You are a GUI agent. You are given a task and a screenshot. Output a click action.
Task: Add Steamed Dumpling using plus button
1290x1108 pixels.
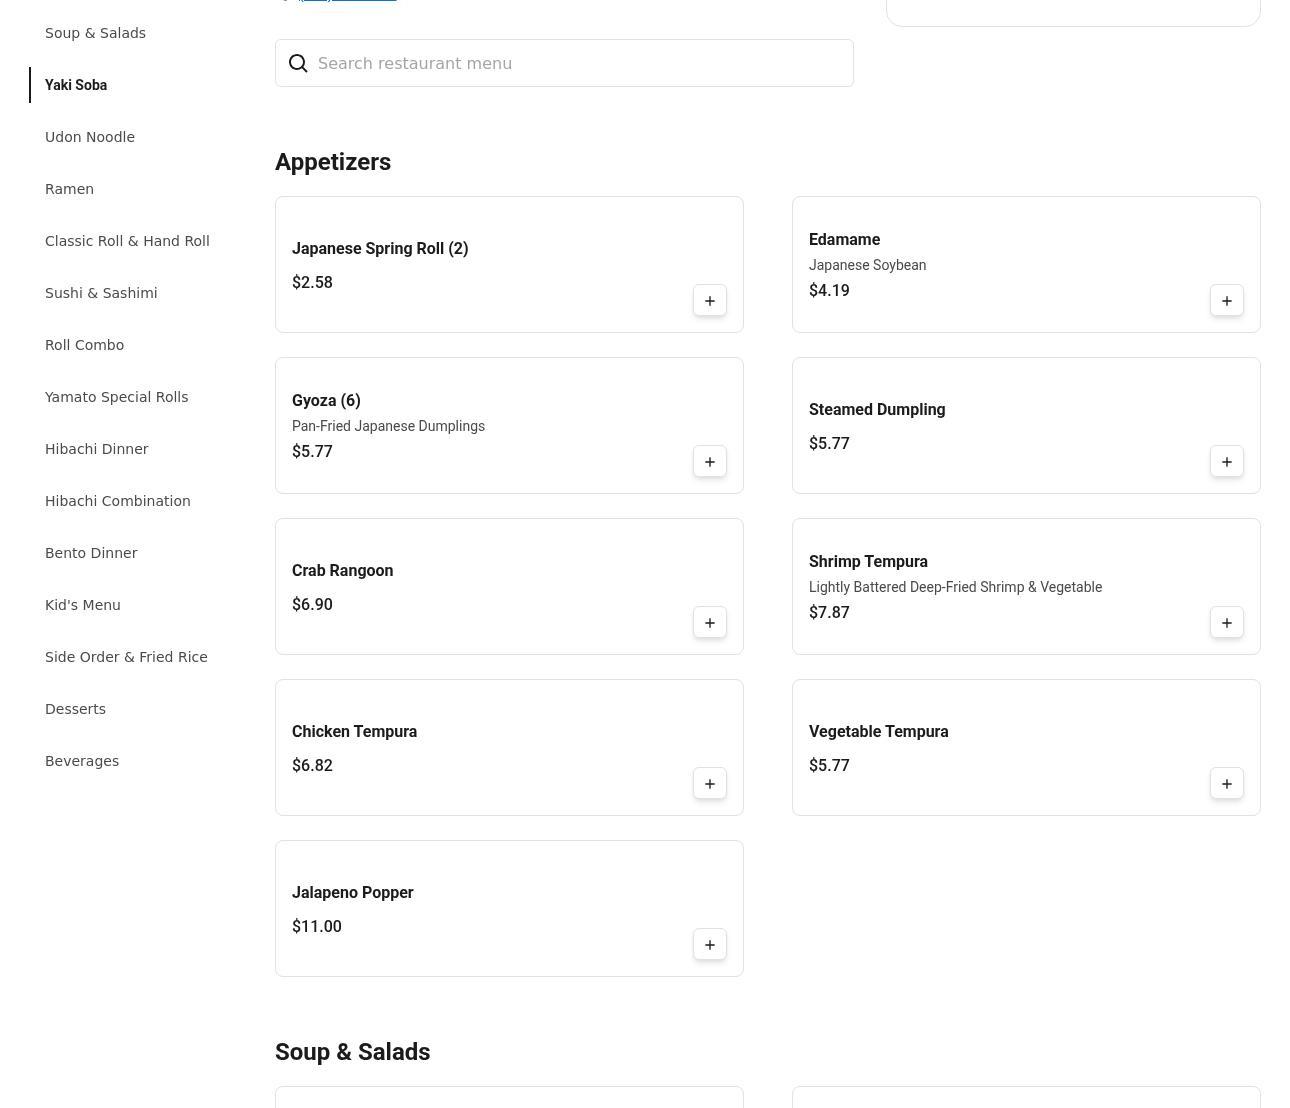click(x=1226, y=462)
